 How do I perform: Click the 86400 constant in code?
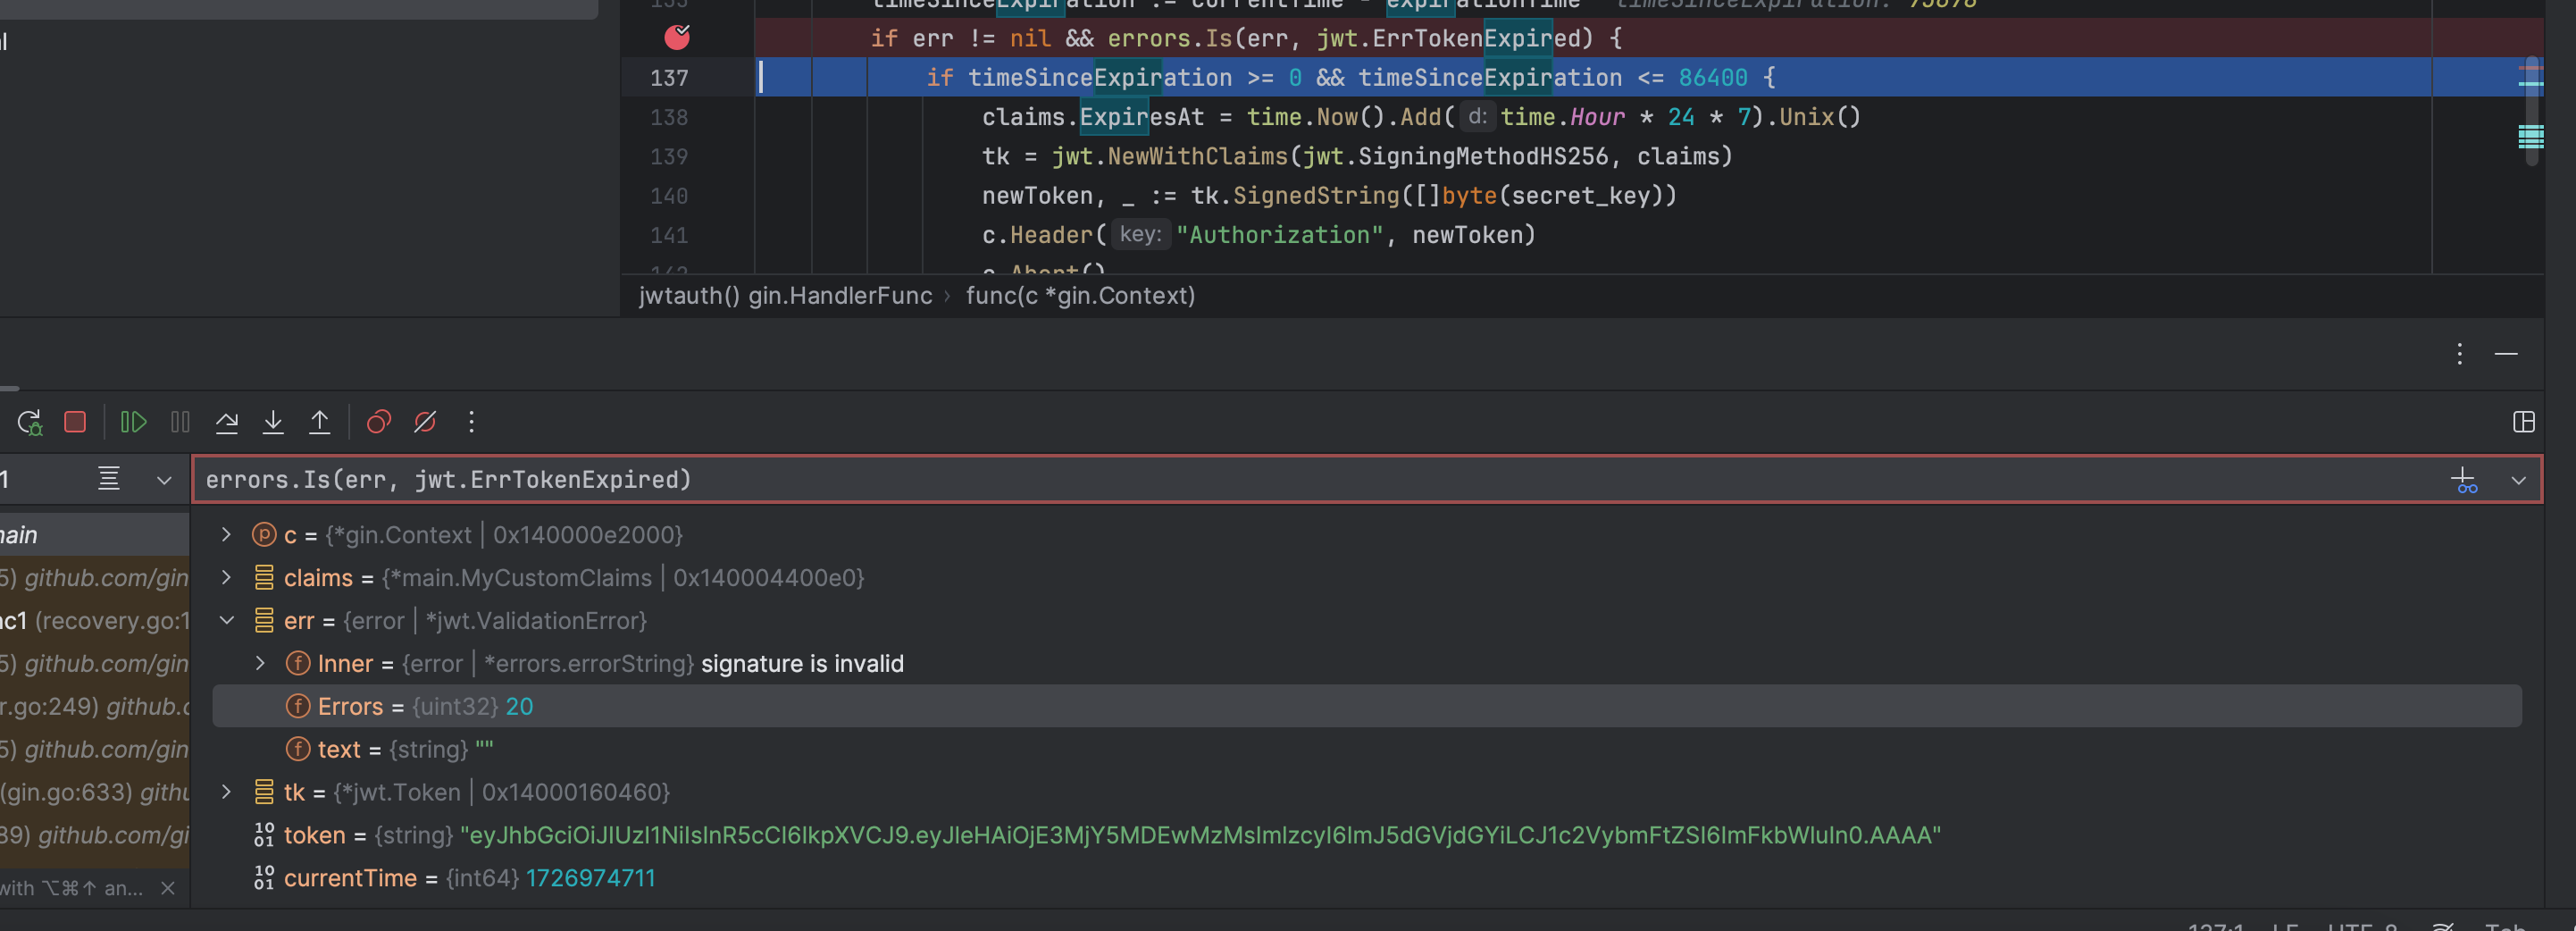click(1713, 77)
